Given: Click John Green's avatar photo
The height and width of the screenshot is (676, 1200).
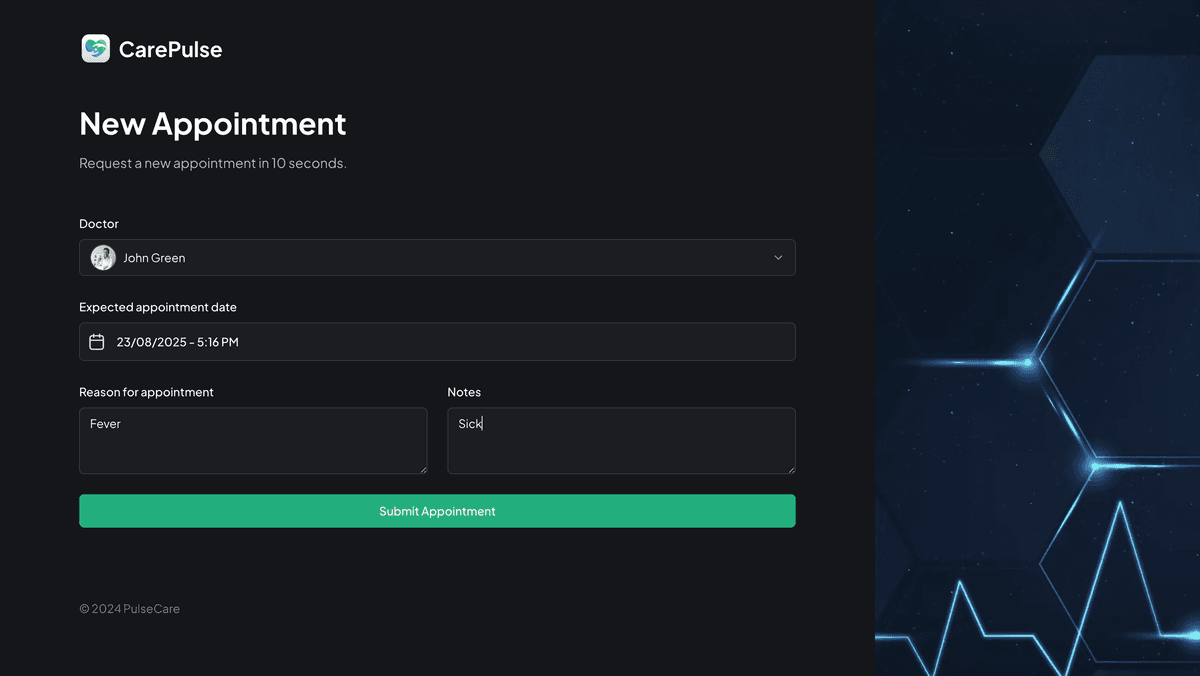Looking at the screenshot, I should [x=103, y=258].
